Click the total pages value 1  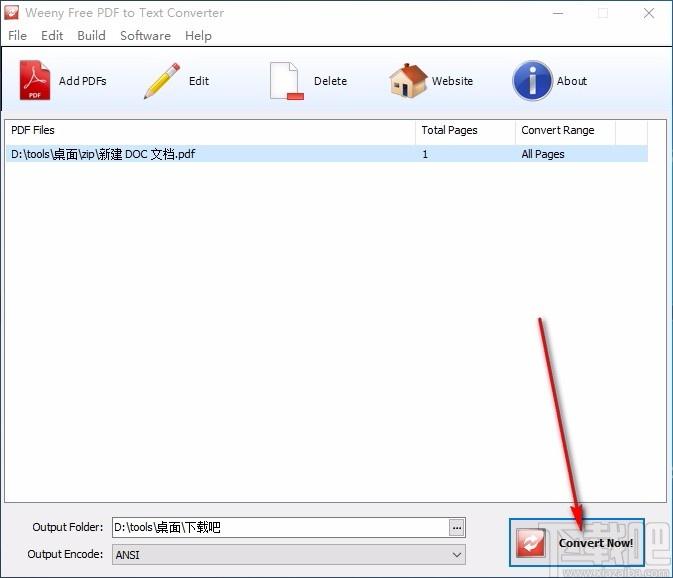pyautogui.click(x=425, y=154)
